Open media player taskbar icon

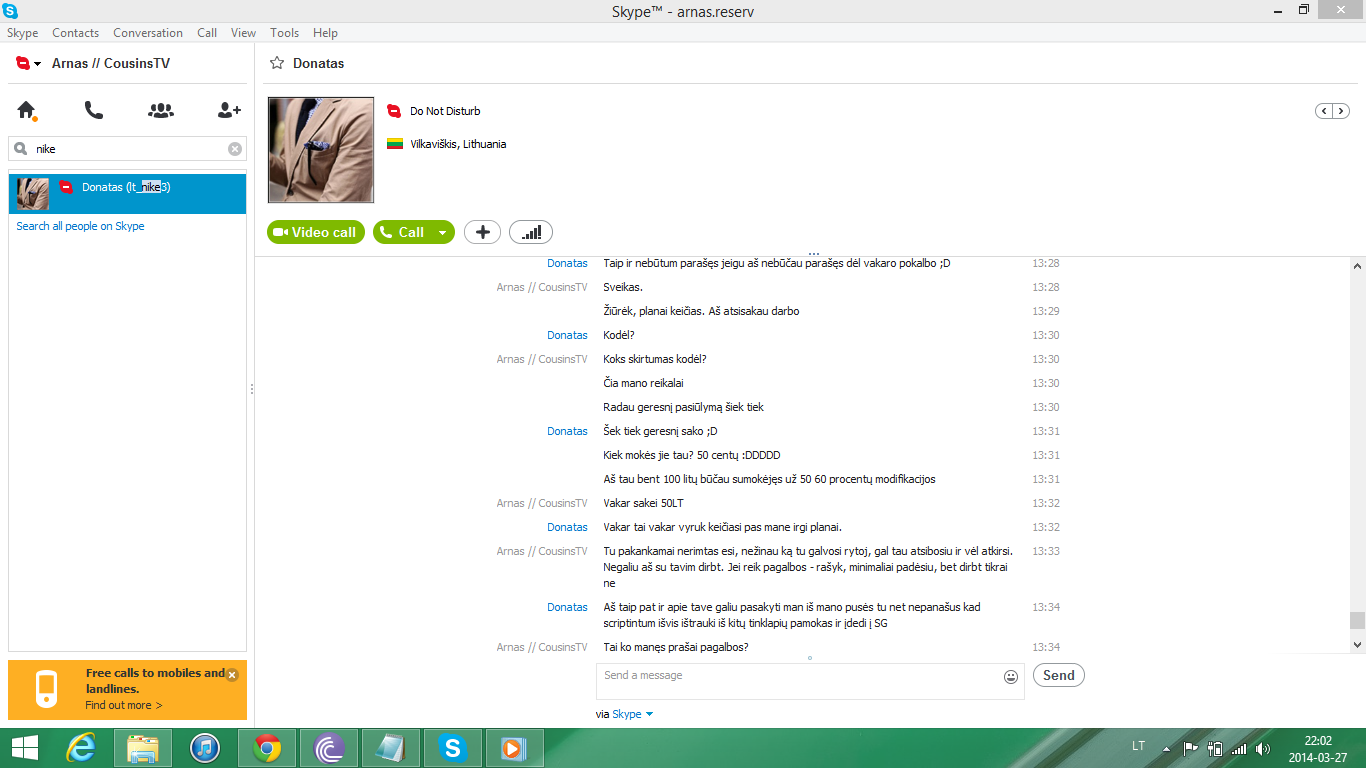(x=514, y=748)
